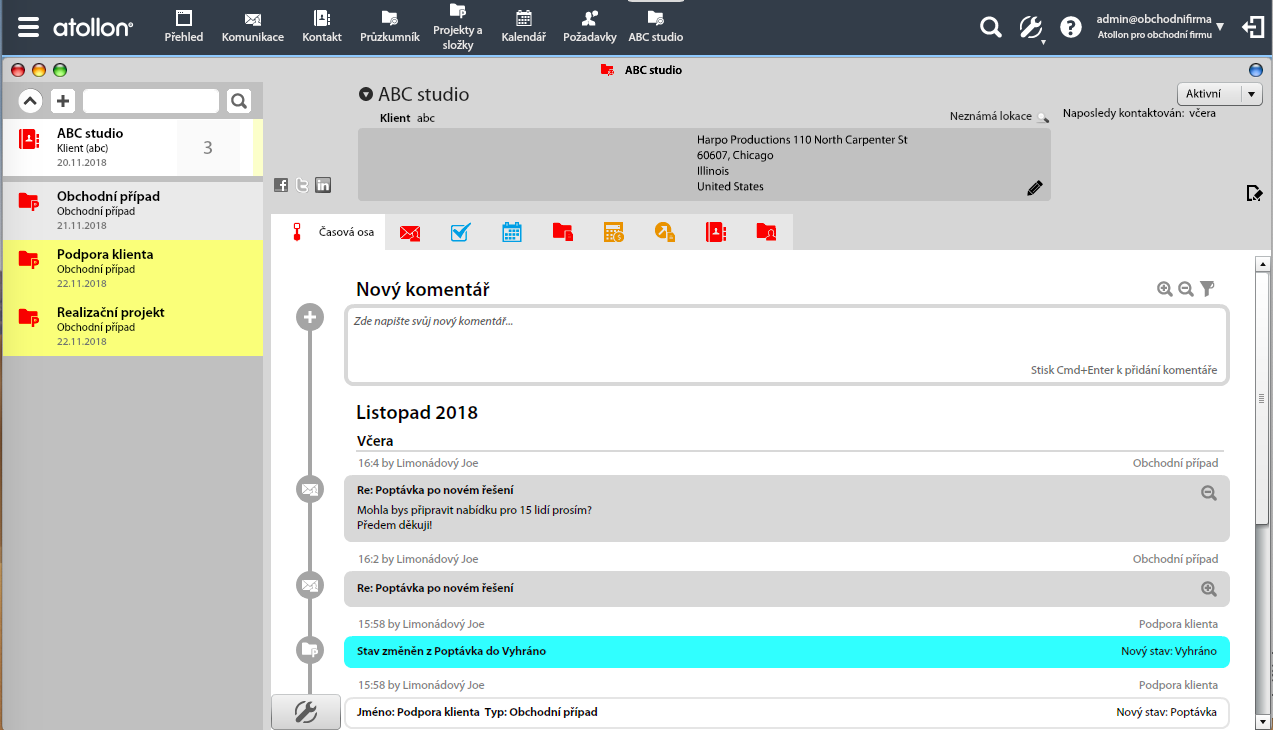Switch to the Časová osa tab

(335, 233)
